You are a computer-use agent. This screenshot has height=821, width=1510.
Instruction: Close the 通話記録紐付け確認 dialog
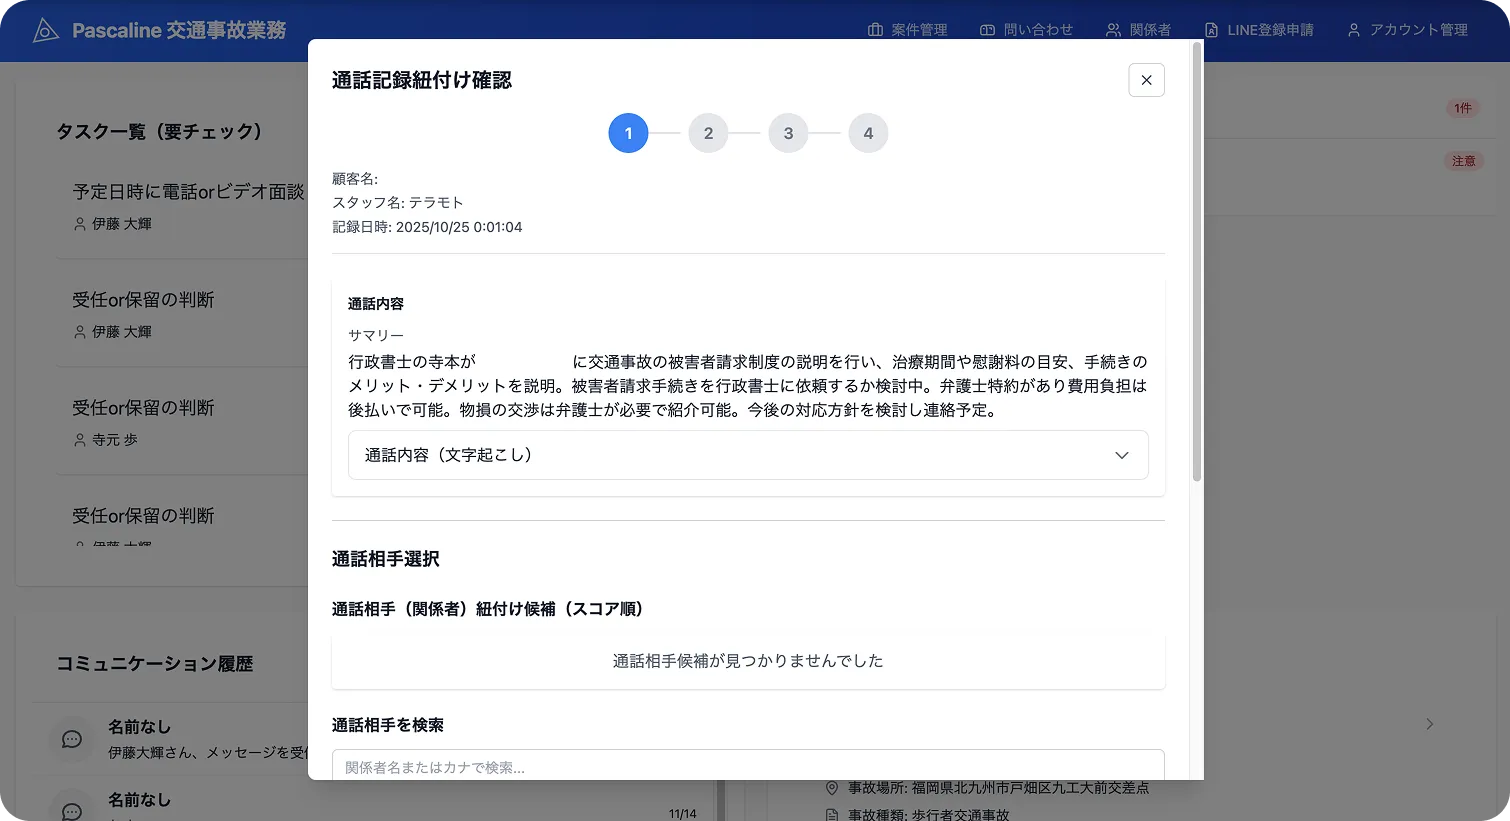[1146, 80]
